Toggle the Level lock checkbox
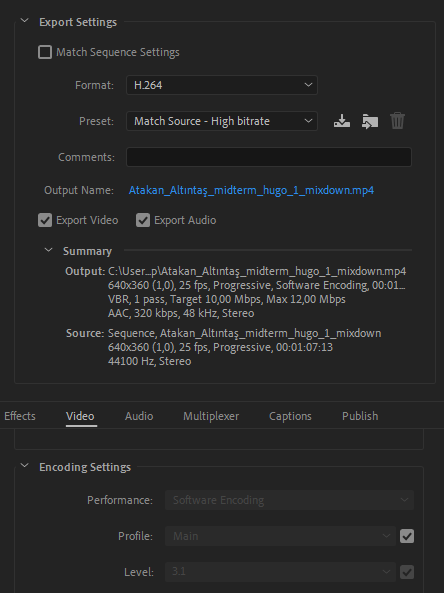Image resolution: width=444 pixels, height=593 pixels. tap(407, 572)
